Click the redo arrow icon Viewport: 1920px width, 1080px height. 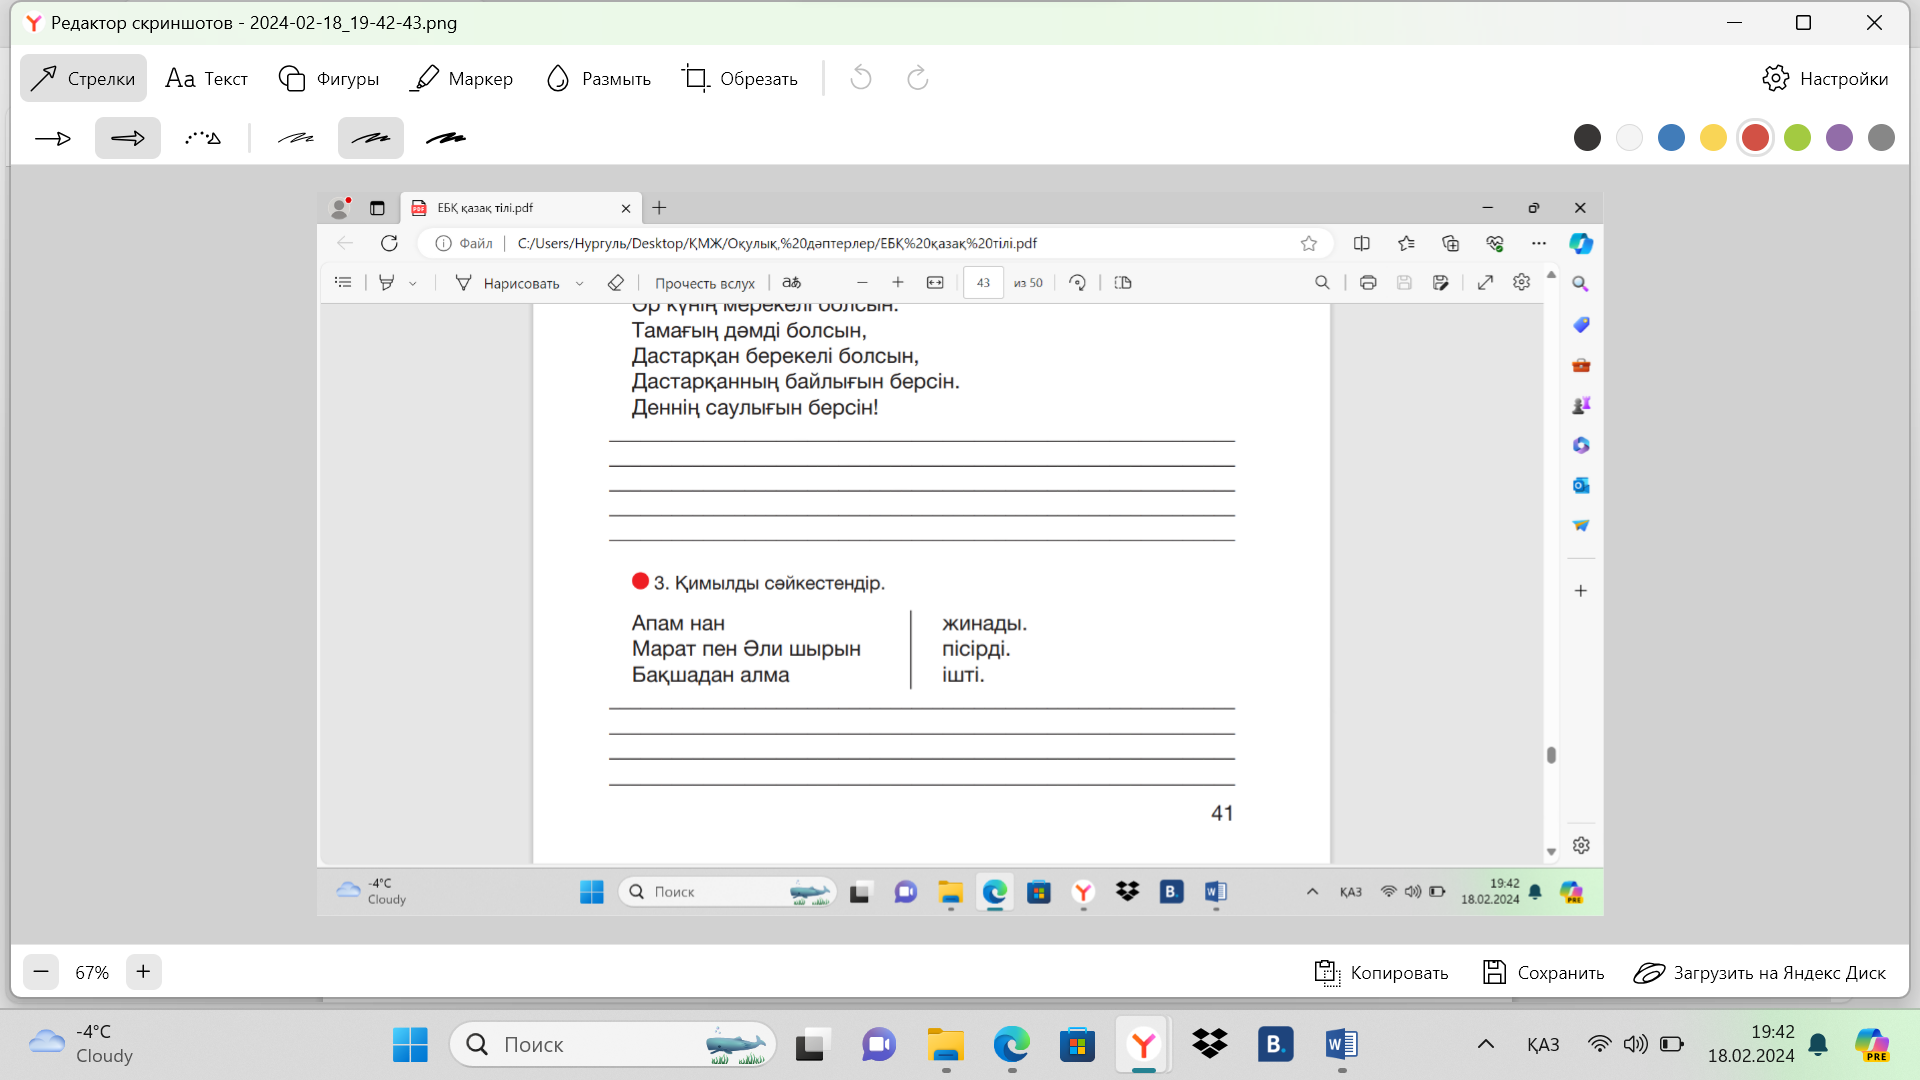(917, 78)
